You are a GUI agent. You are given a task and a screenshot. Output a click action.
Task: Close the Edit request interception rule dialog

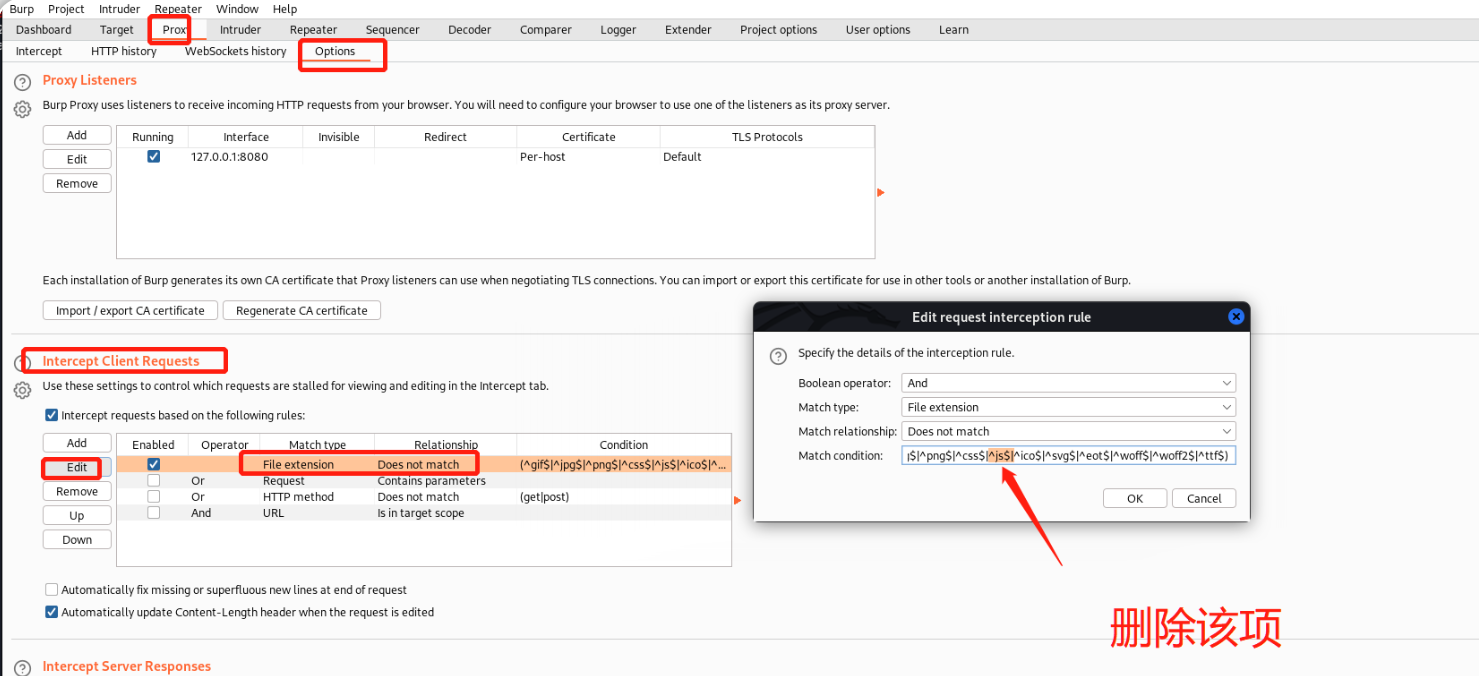(x=1235, y=317)
